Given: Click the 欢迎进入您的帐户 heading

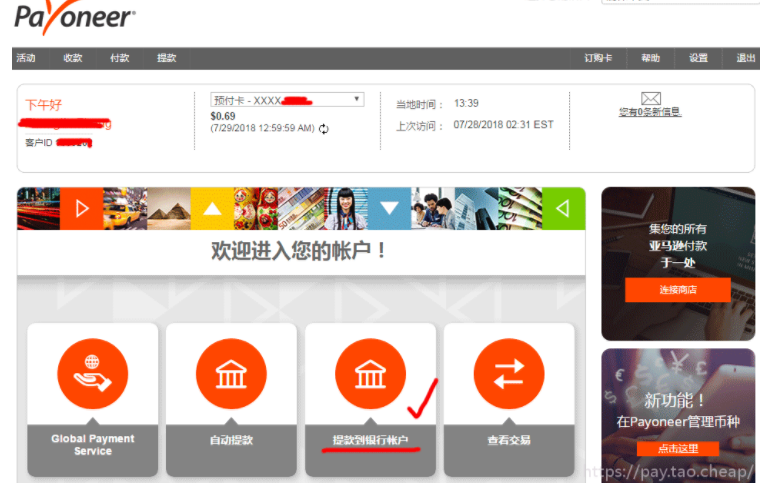Looking at the screenshot, I should [x=299, y=251].
